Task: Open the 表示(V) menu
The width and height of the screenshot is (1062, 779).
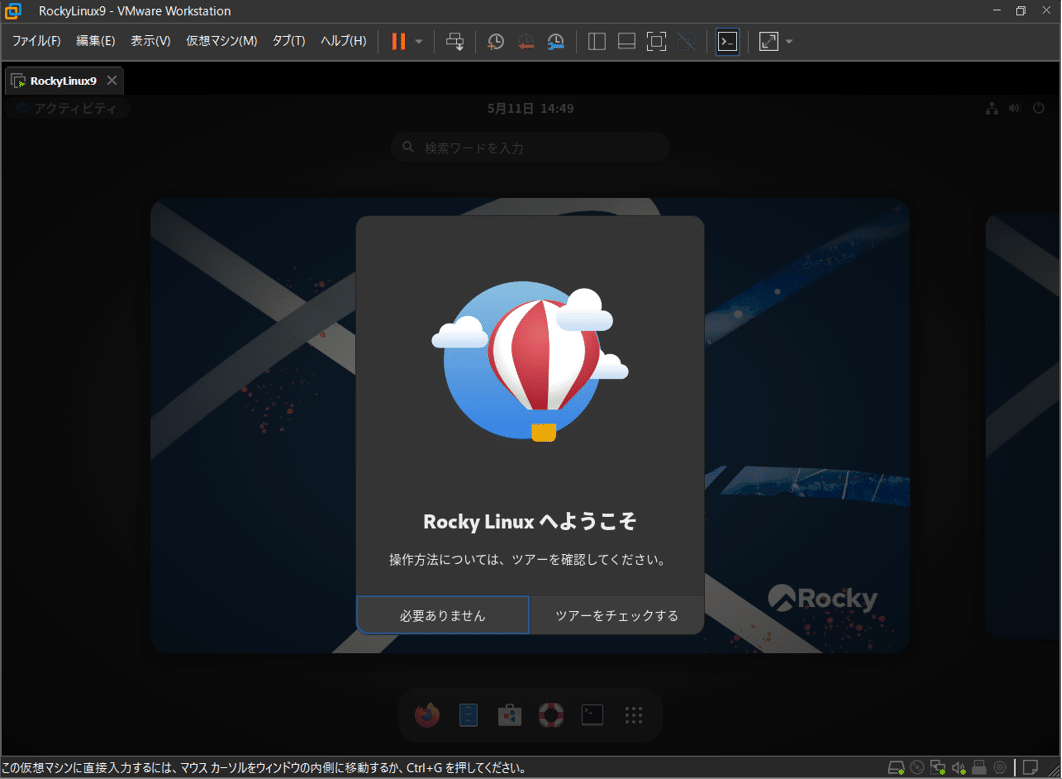Action: tap(150, 41)
